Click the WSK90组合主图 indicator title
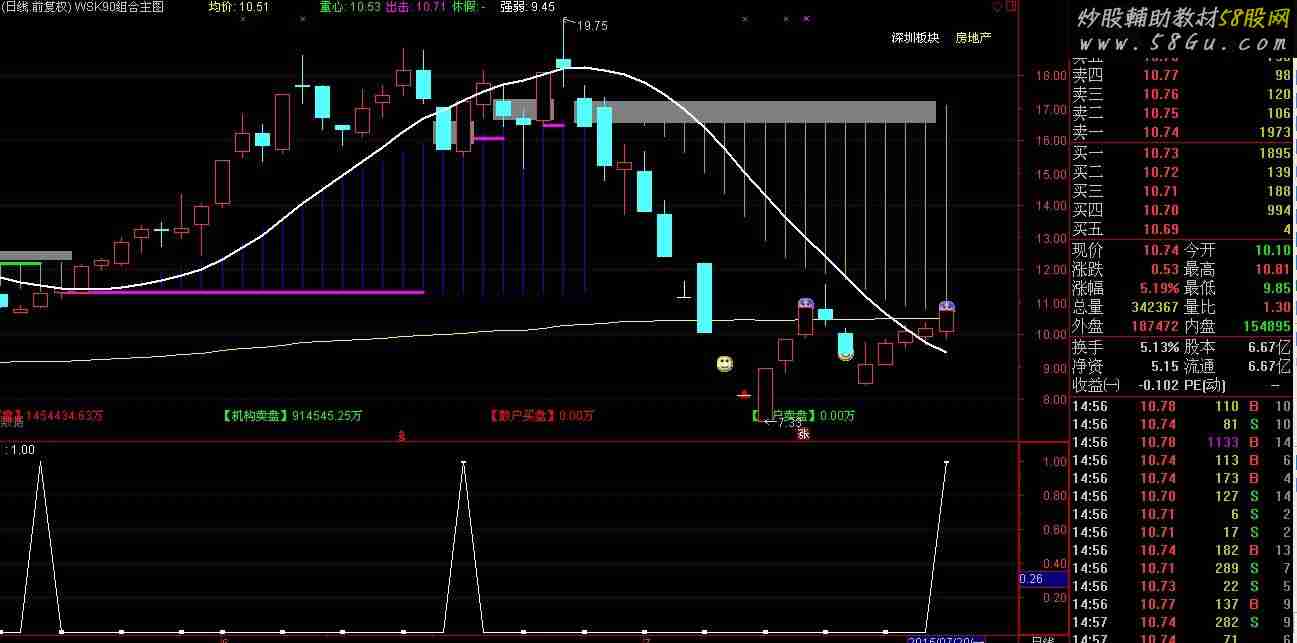This screenshot has width=1297, height=643. tap(119, 7)
